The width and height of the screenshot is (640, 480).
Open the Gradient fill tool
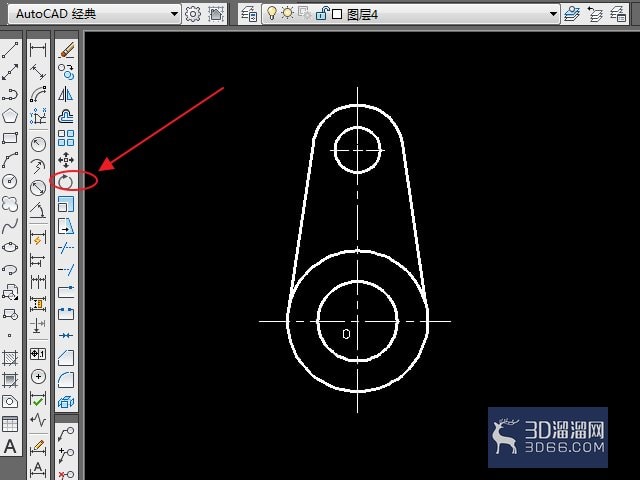coord(10,380)
